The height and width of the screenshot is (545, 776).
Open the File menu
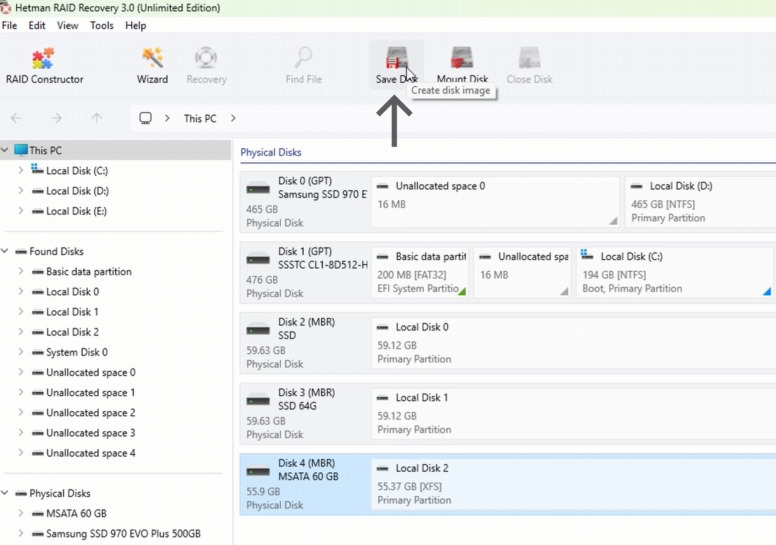(x=9, y=26)
